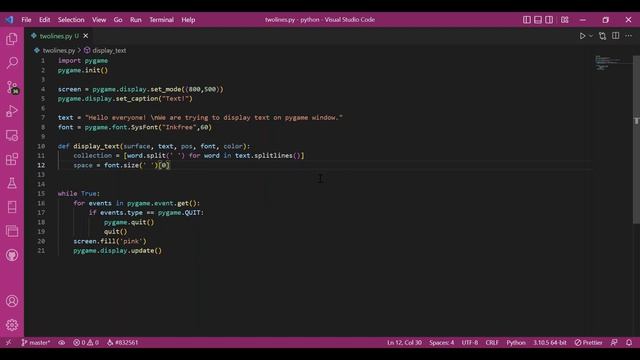
Task: Open the Go menu
Action: coord(118,20)
